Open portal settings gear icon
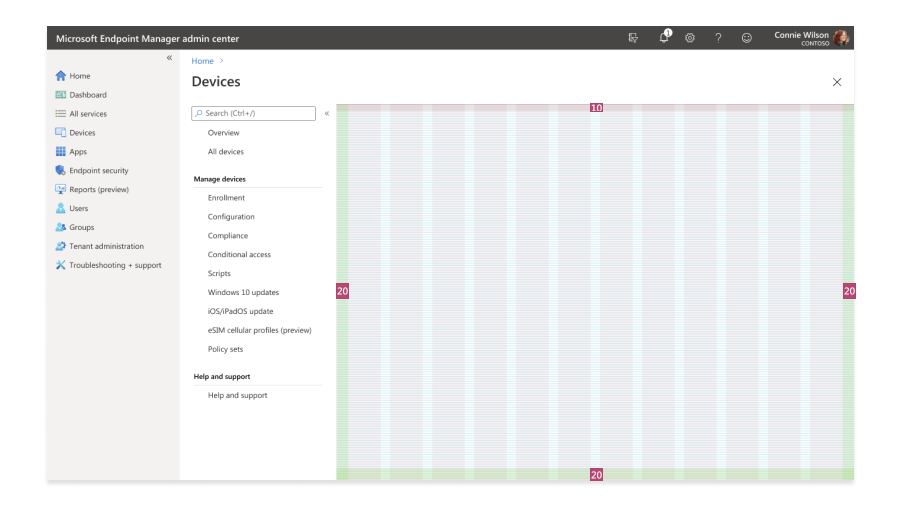Screen dimensions: 908x507 point(690,39)
